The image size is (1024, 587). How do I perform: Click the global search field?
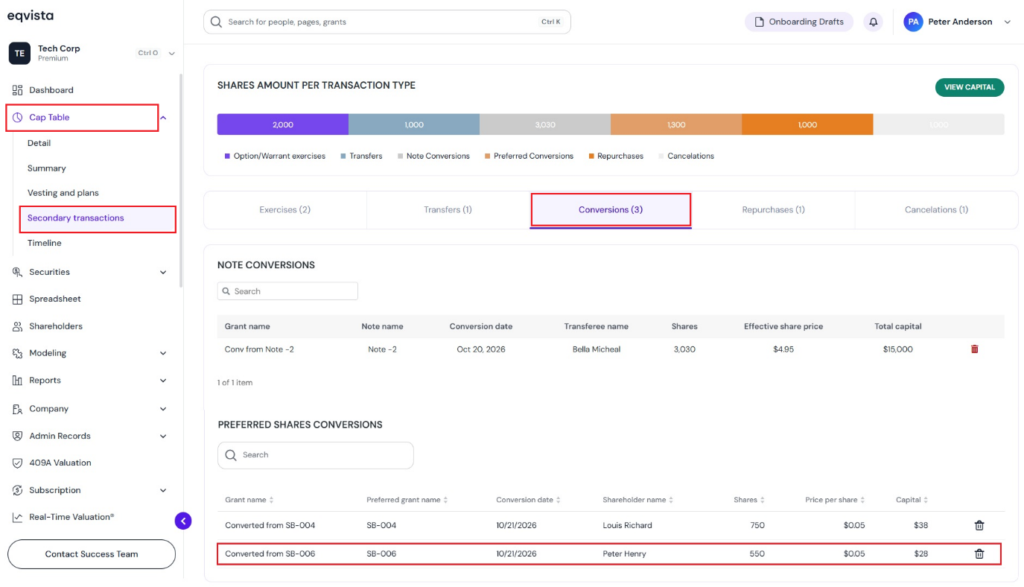point(387,22)
